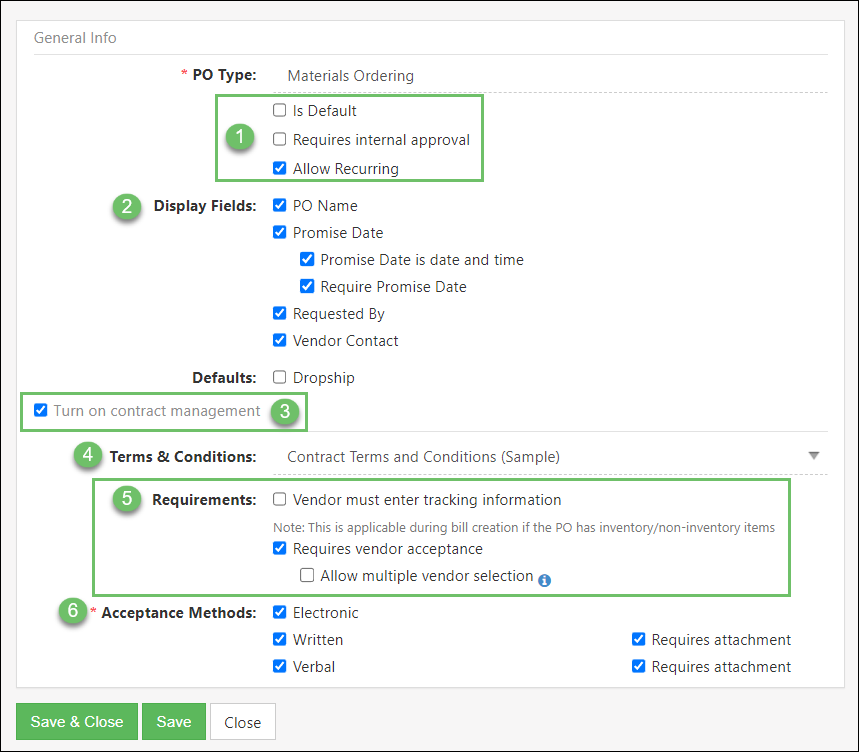Check Vendor must enter tracking information
This screenshot has width=859, height=752.
point(279,500)
